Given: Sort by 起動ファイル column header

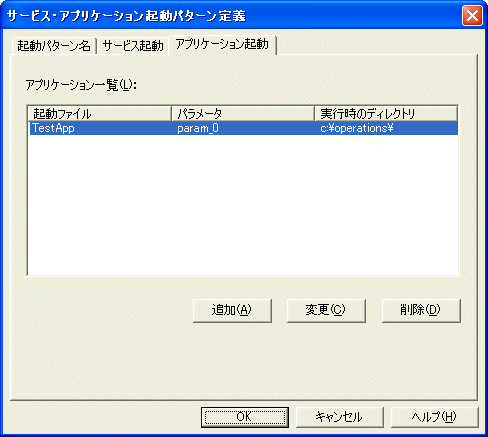Looking at the screenshot, I should (99, 114).
